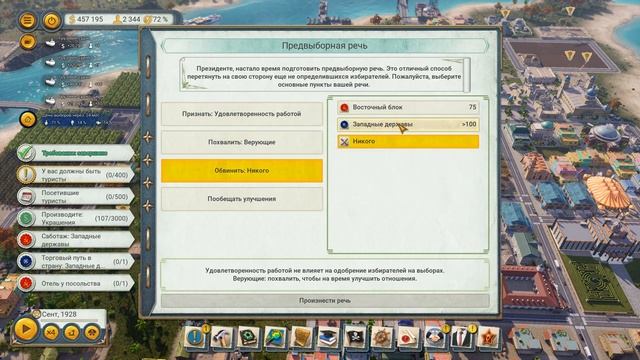Open task Посетившие туристы
The width and height of the screenshot is (640, 360).
[76, 196]
